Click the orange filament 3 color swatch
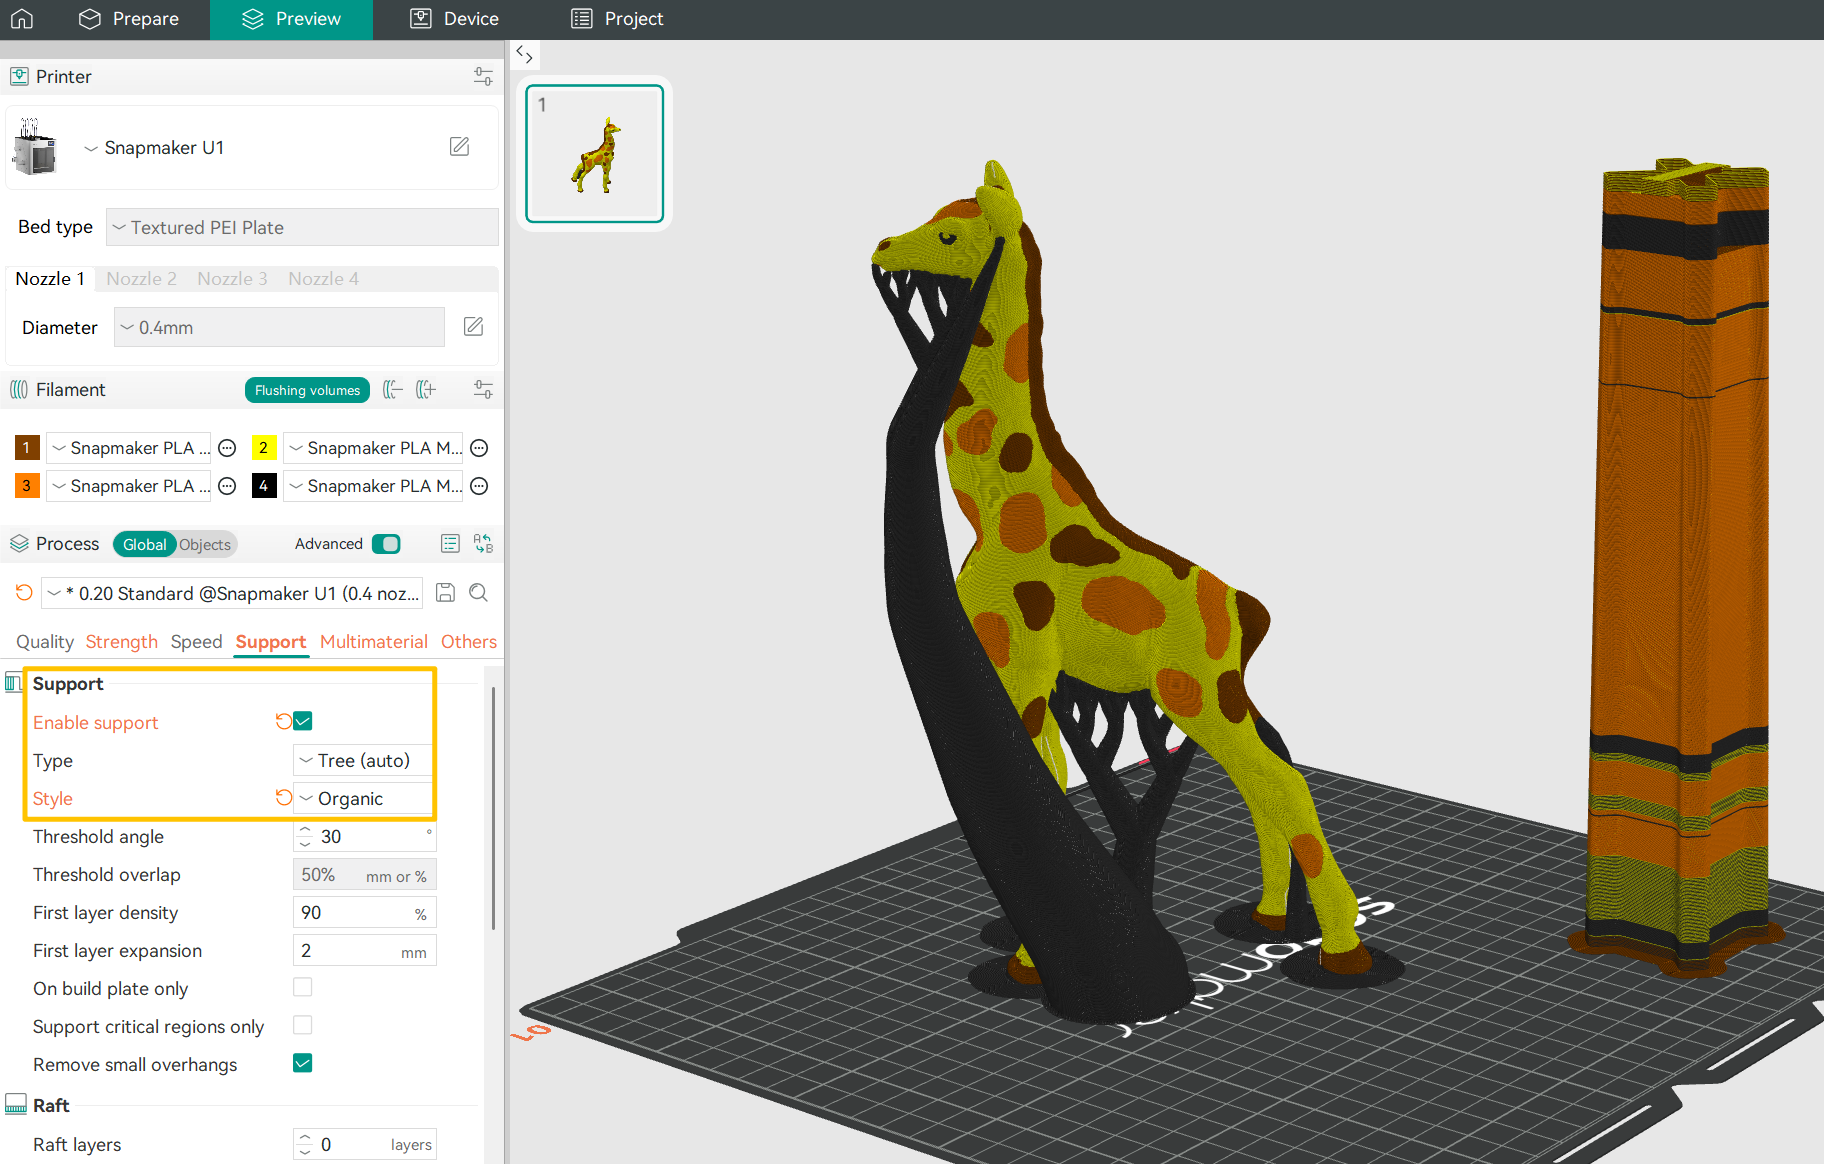The width and height of the screenshot is (1824, 1164). [27, 486]
